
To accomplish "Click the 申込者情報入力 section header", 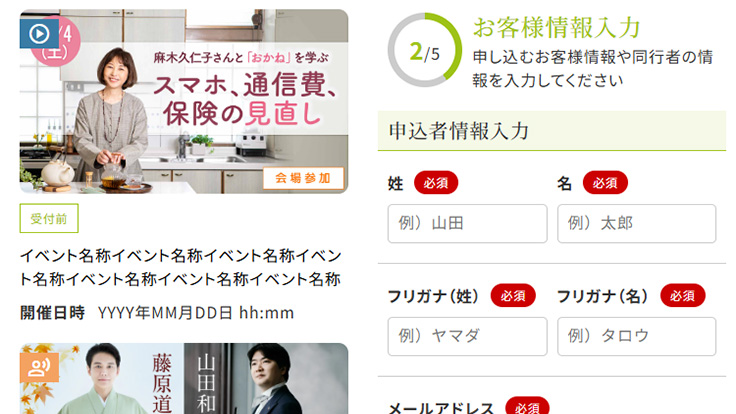I will pos(552,131).
